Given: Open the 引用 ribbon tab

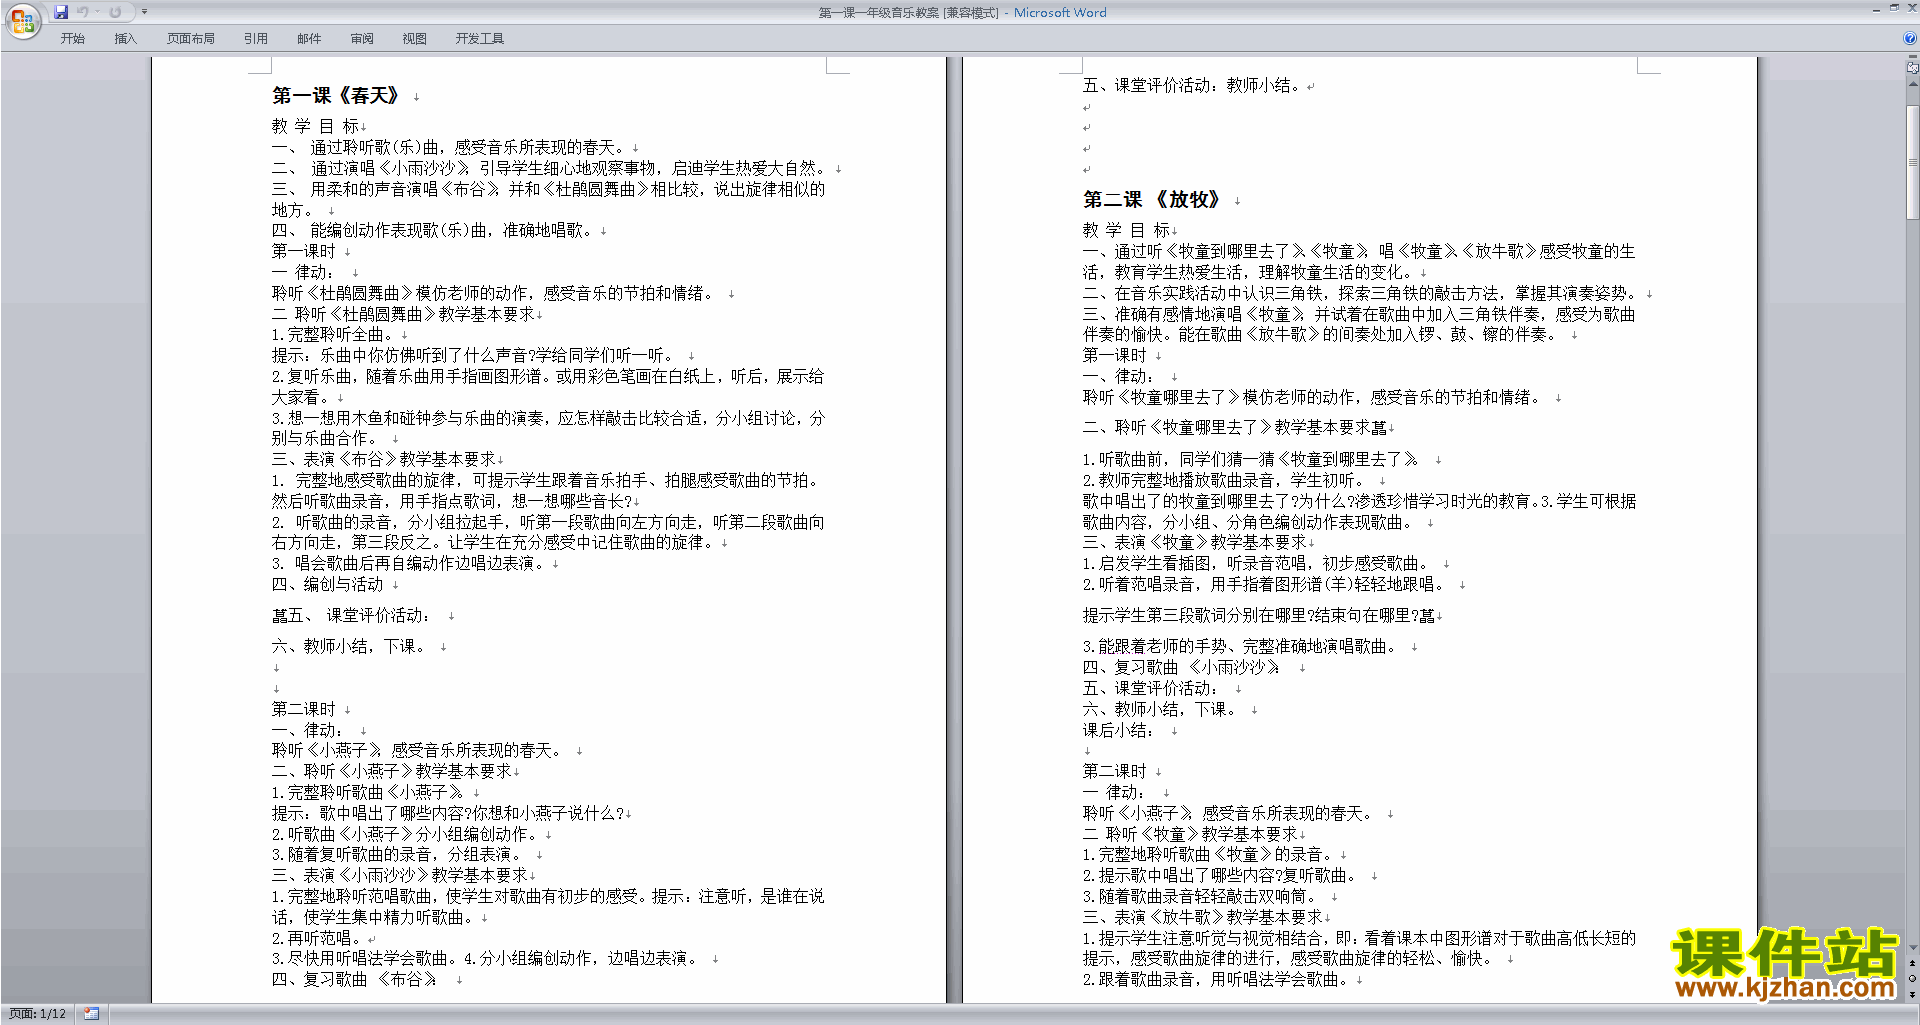Looking at the screenshot, I should click(x=255, y=39).
